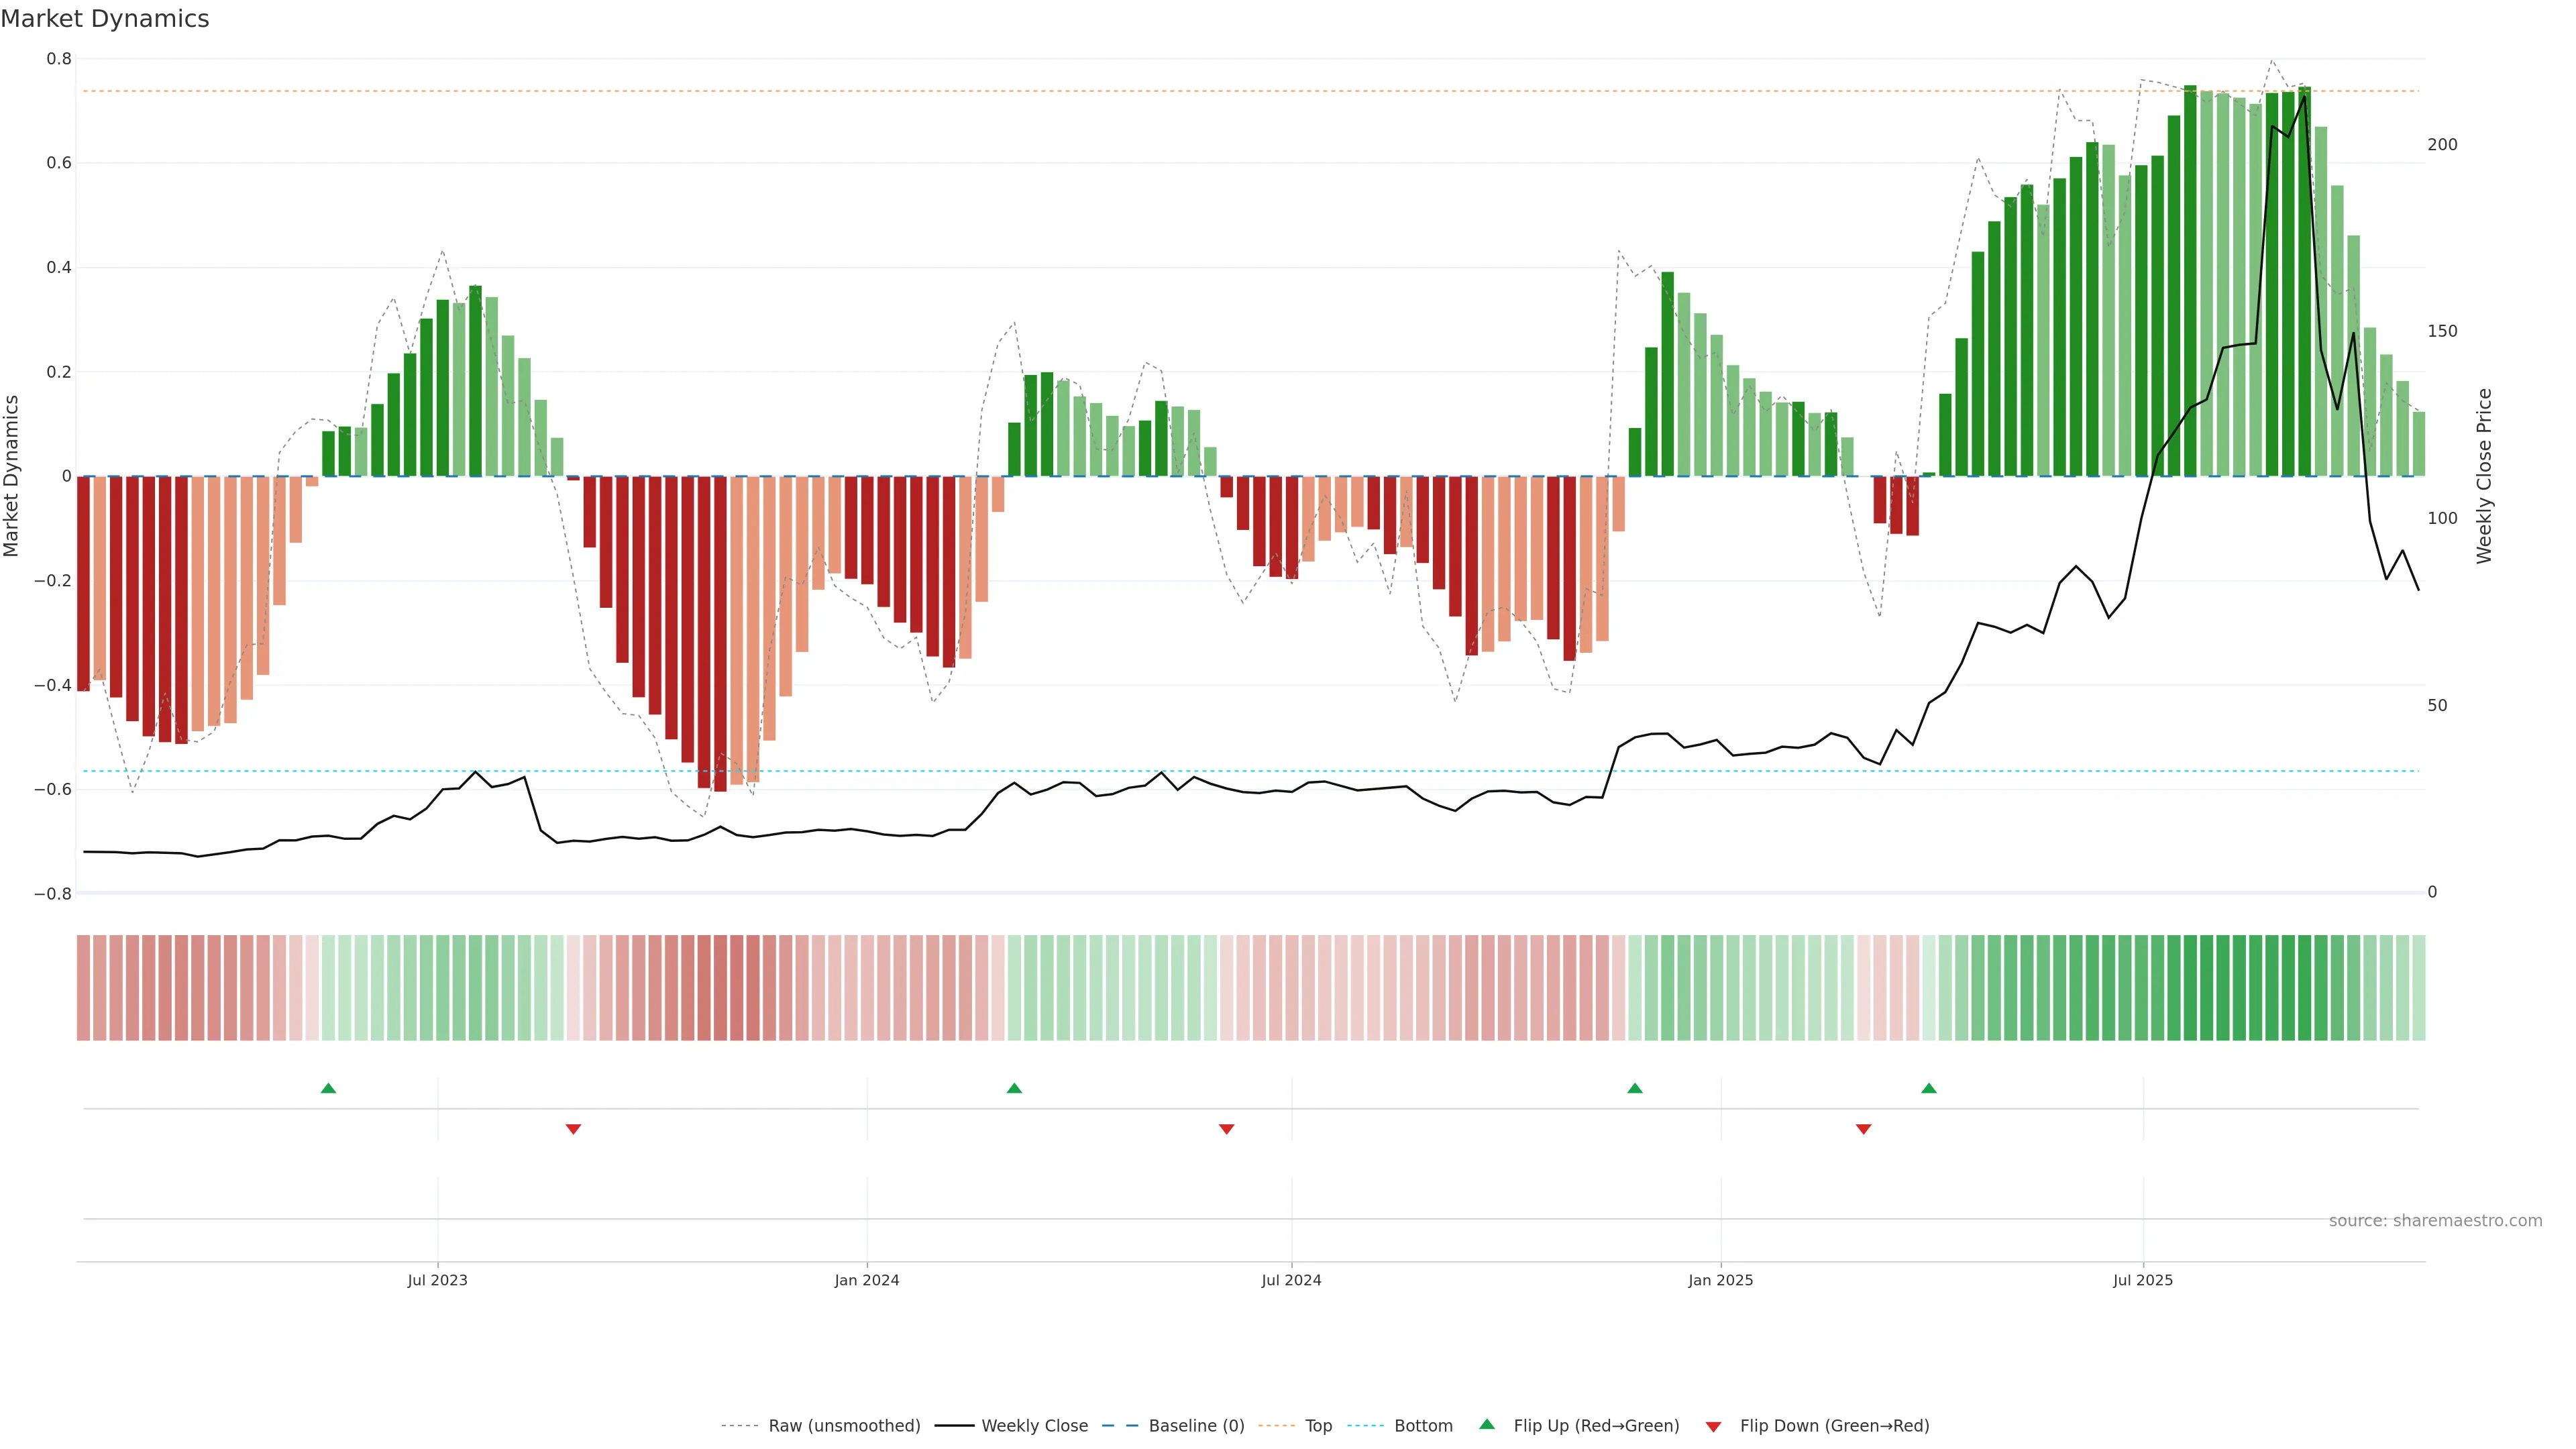Click the Jan 2024 x-axis label
The height and width of the screenshot is (1449, 2576).
point(867,1280)
